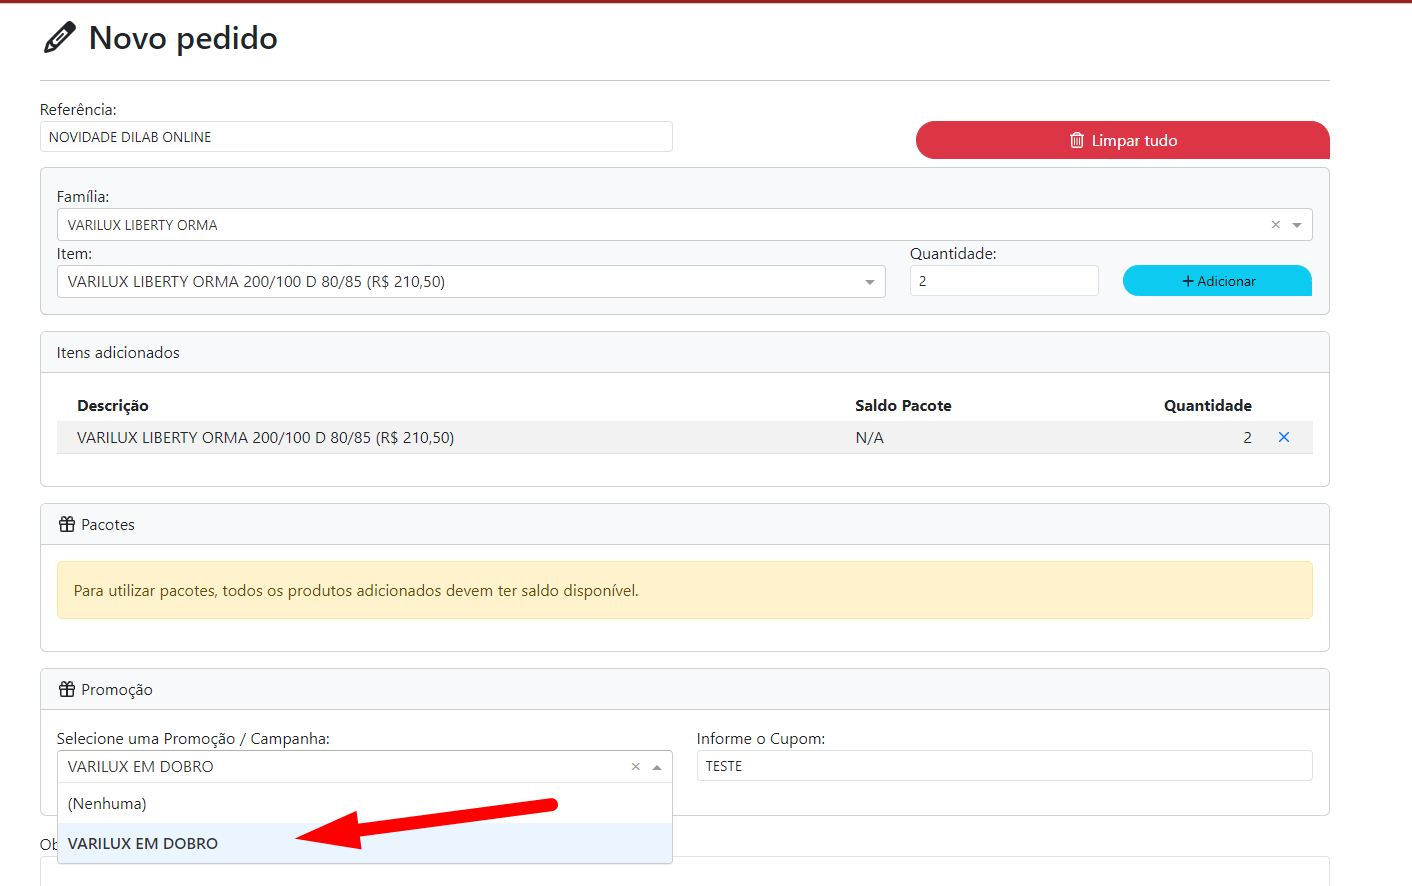Select the (Nenhuma) promotion option
1412x886 pixels.
point(365,804)
